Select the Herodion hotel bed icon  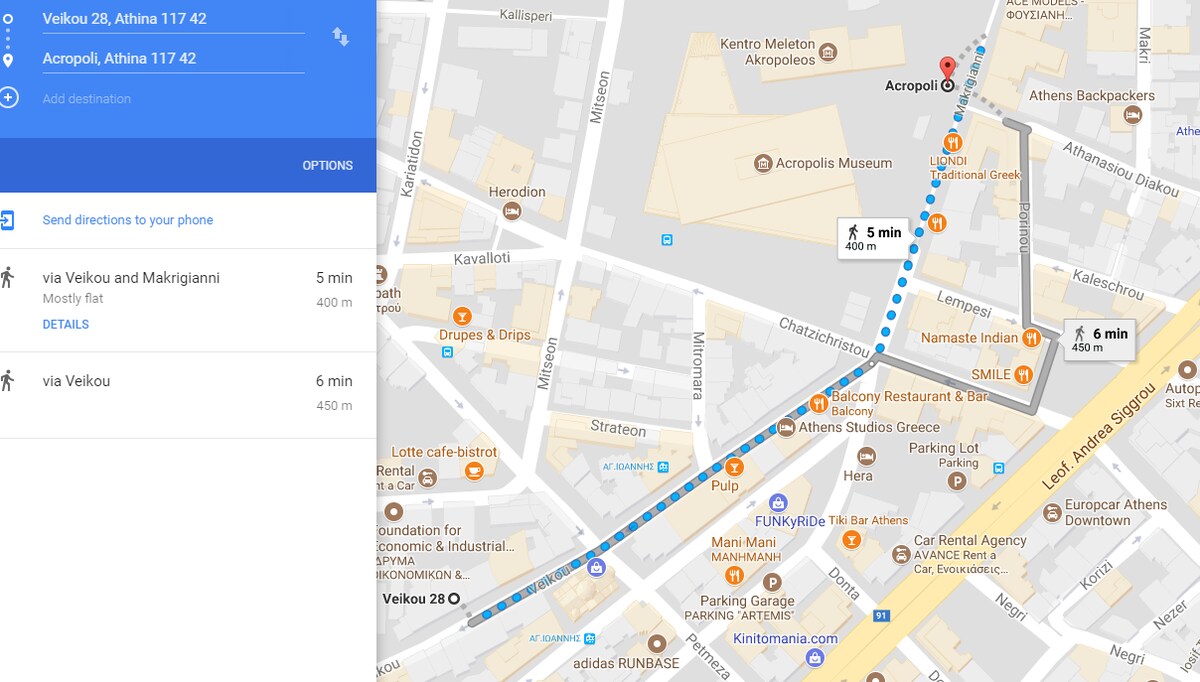[x=512, y=211]
